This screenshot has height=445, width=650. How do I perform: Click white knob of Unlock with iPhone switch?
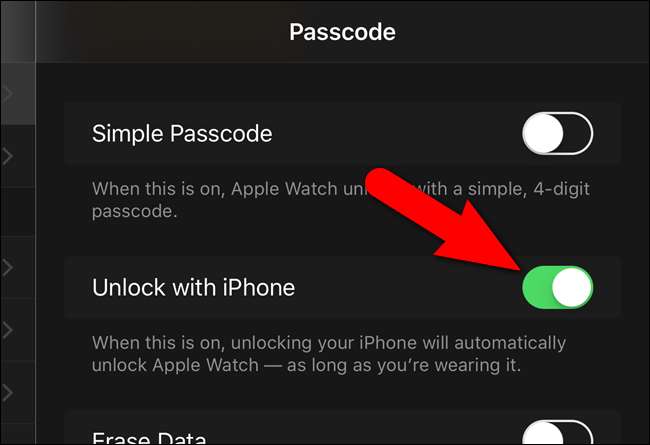572,287
